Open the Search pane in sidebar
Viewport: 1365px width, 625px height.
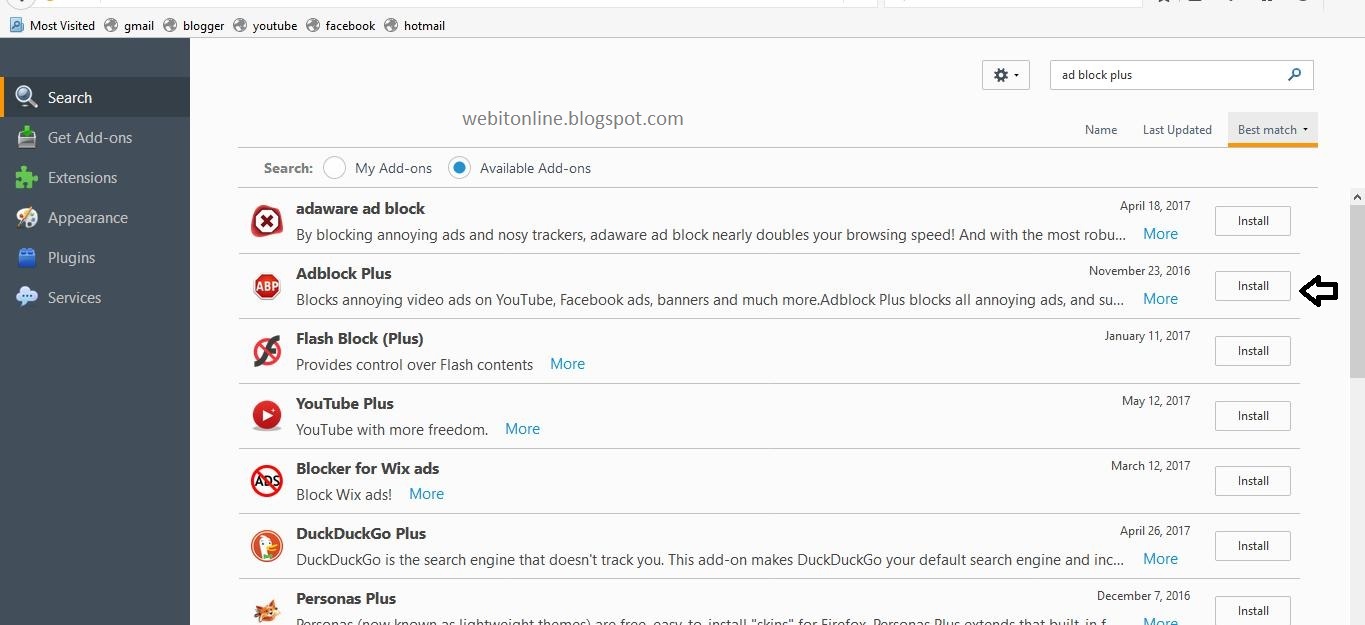(x=95, y=97)
